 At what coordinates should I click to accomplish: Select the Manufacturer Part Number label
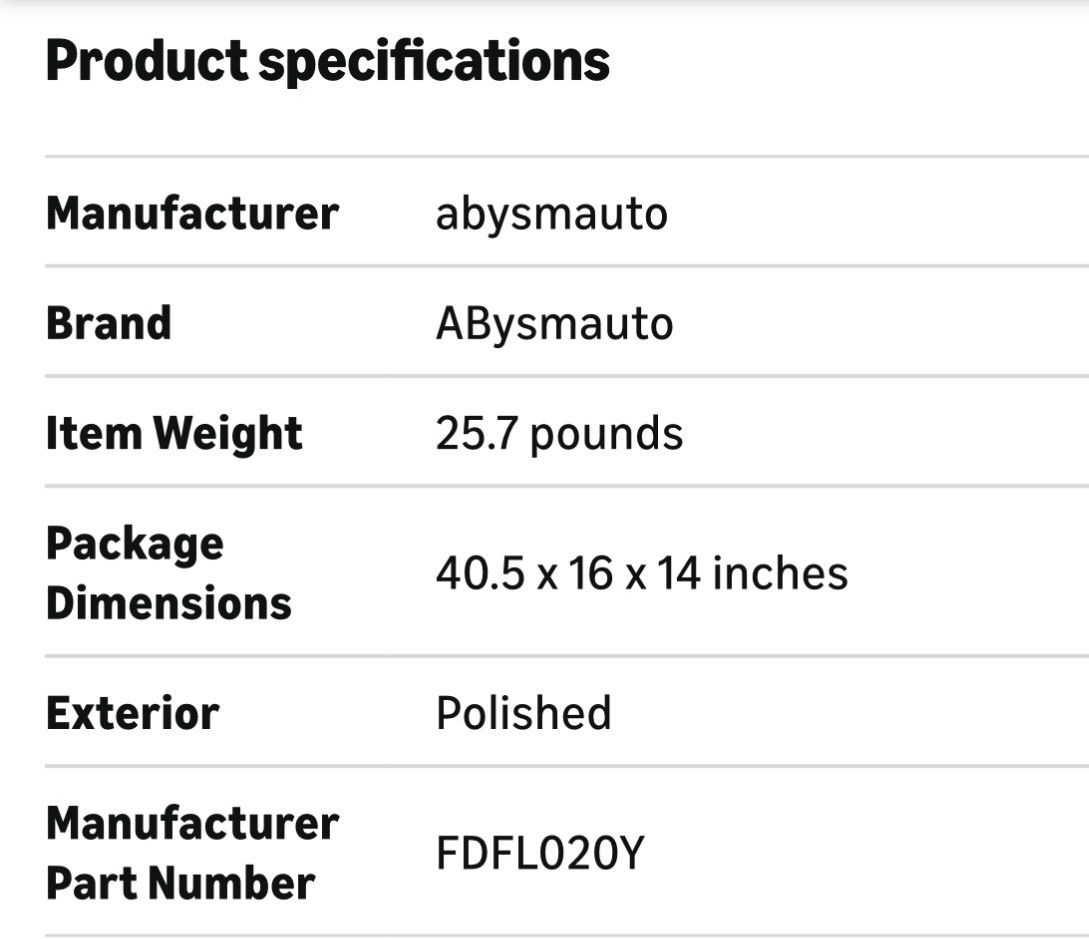[x=192, y=853]
